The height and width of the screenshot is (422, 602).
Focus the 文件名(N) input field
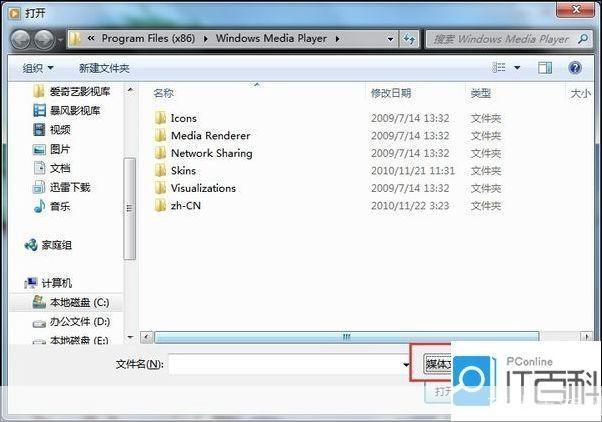pyautogui.click(x=284, y=364)
